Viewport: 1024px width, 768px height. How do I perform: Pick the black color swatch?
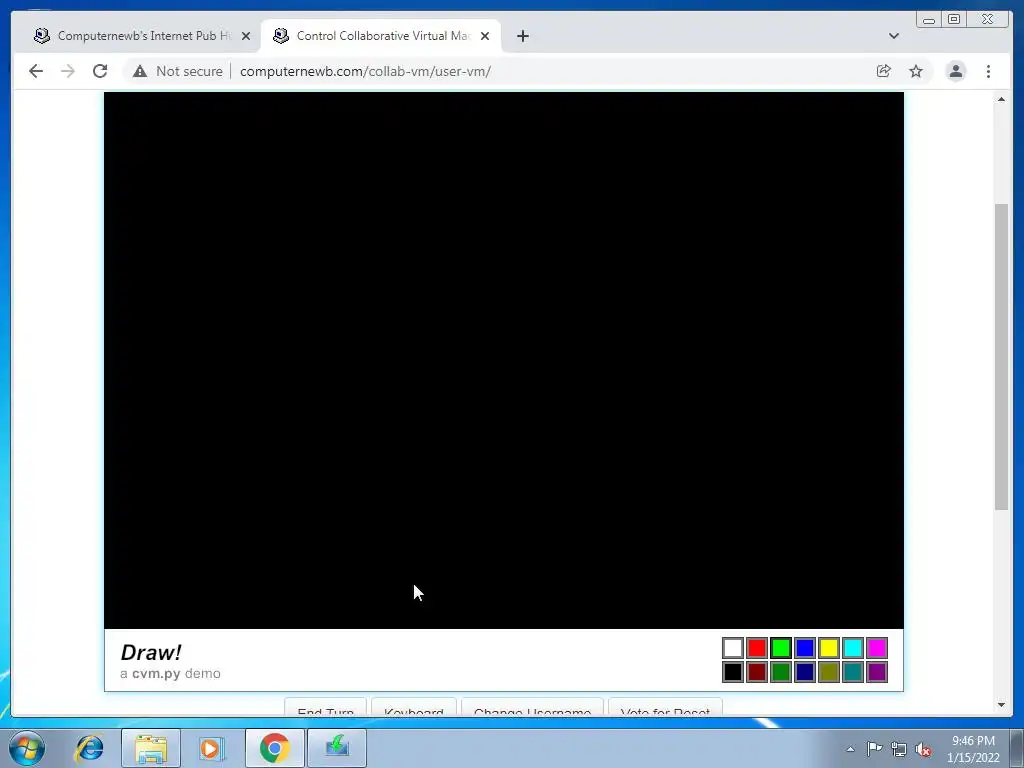pyautogui.click(x=733, y=672)
